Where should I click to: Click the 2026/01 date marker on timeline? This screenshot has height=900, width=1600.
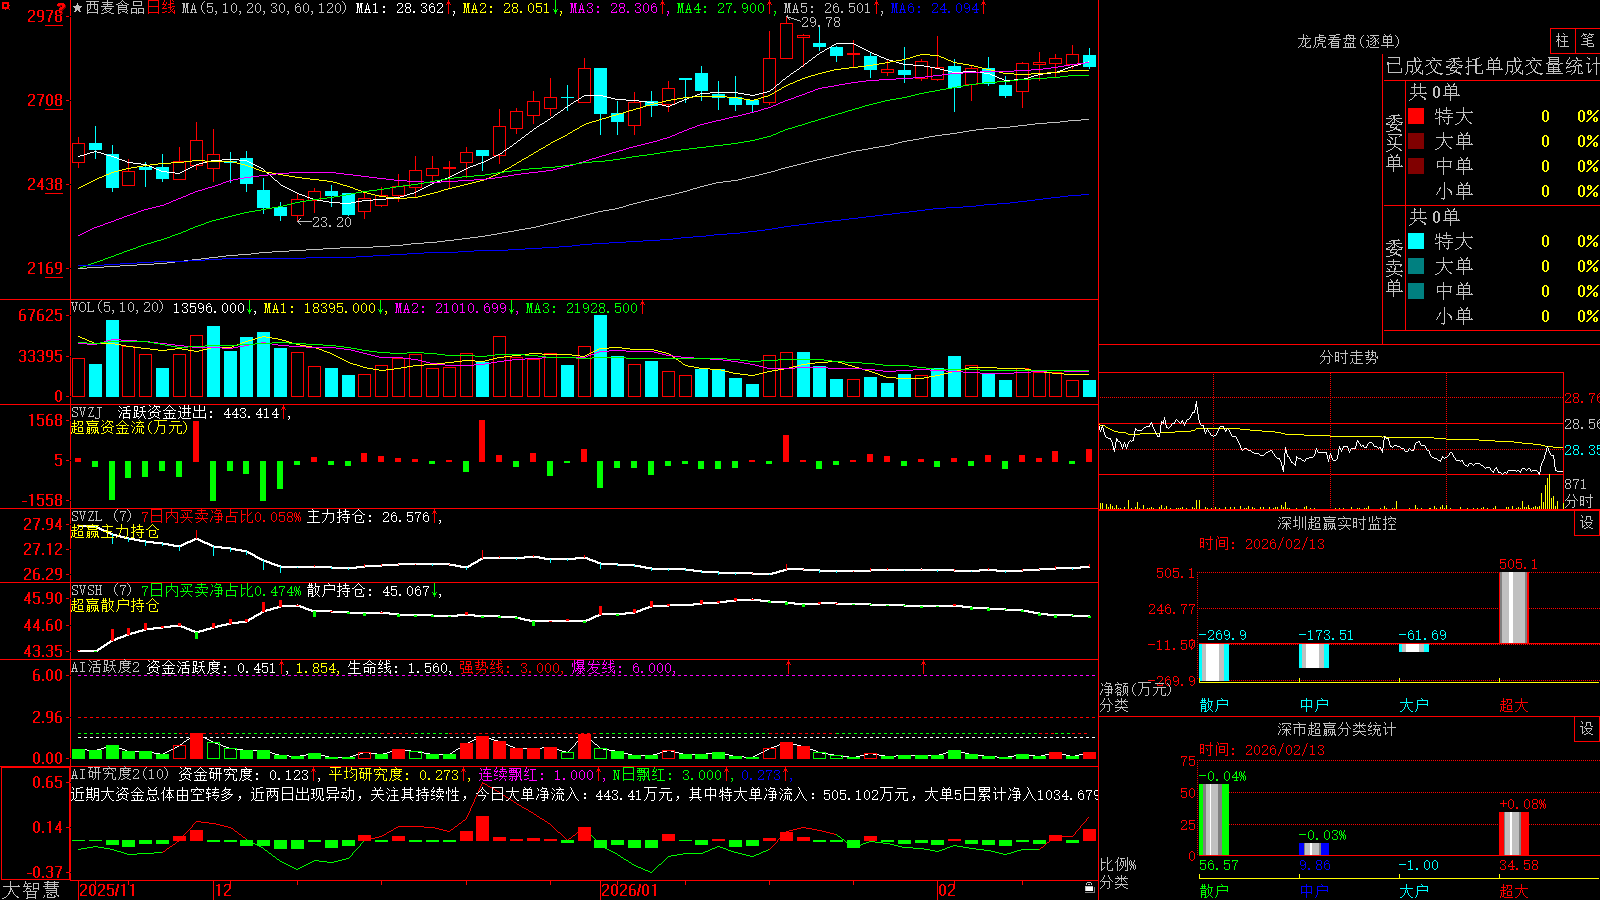click(630, 890)
